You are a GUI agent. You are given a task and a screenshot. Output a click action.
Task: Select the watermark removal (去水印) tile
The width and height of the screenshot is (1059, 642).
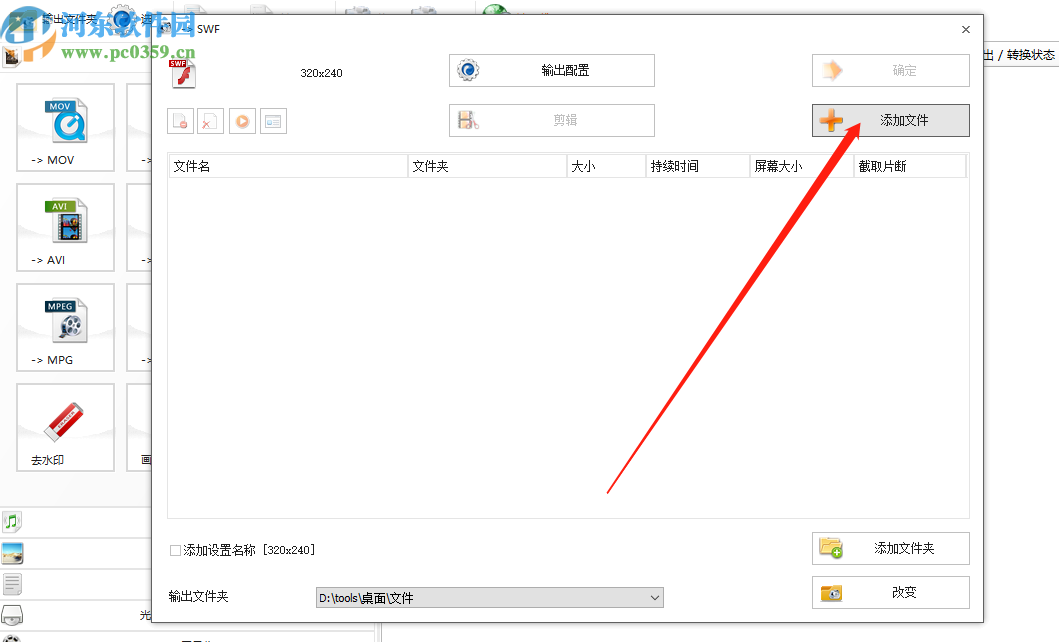tap(66, 427)
